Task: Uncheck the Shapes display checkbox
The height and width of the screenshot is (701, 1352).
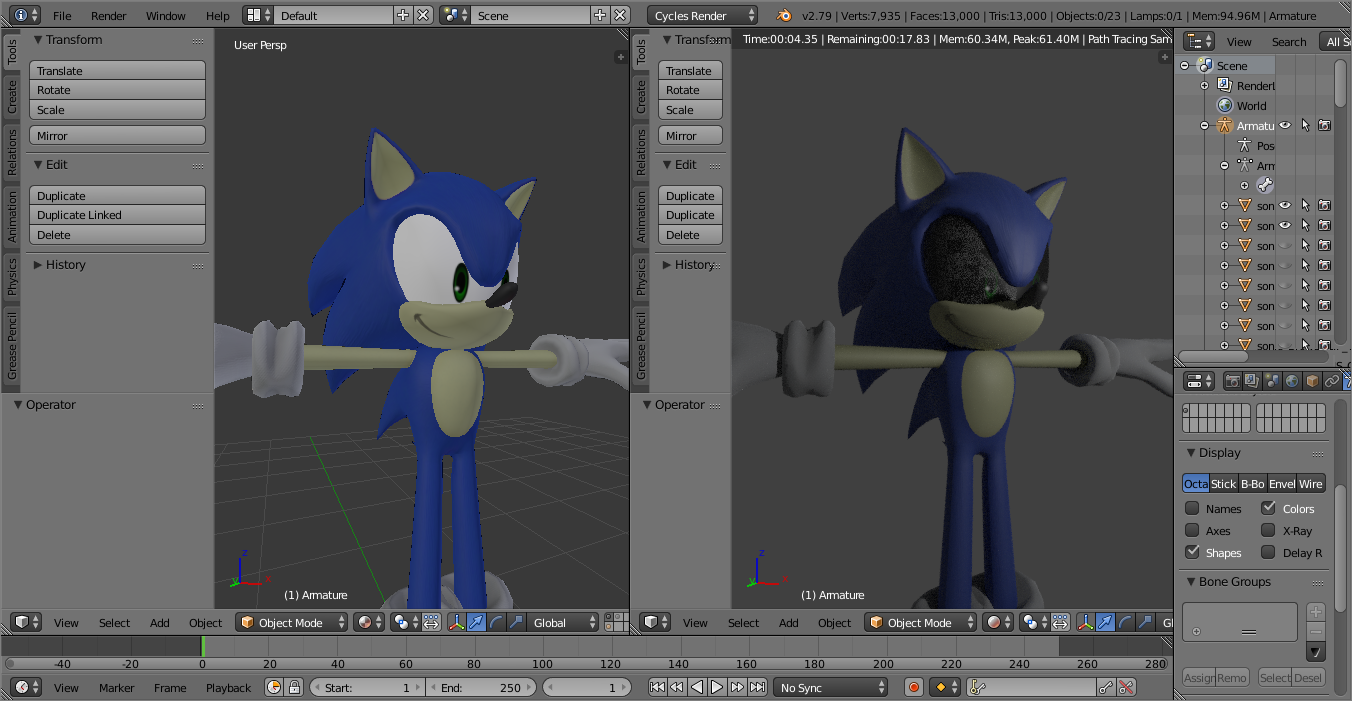Action: [x=1192, y=552]
